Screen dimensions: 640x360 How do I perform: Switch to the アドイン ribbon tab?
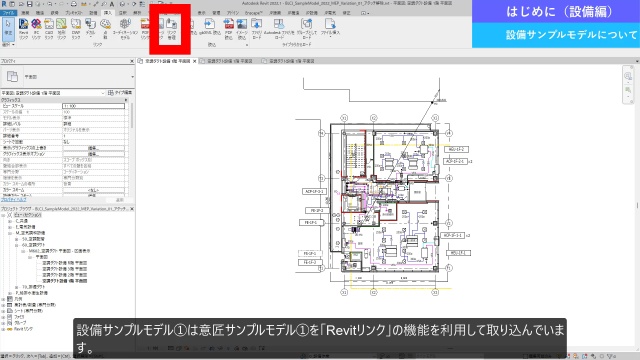[233, 13]
